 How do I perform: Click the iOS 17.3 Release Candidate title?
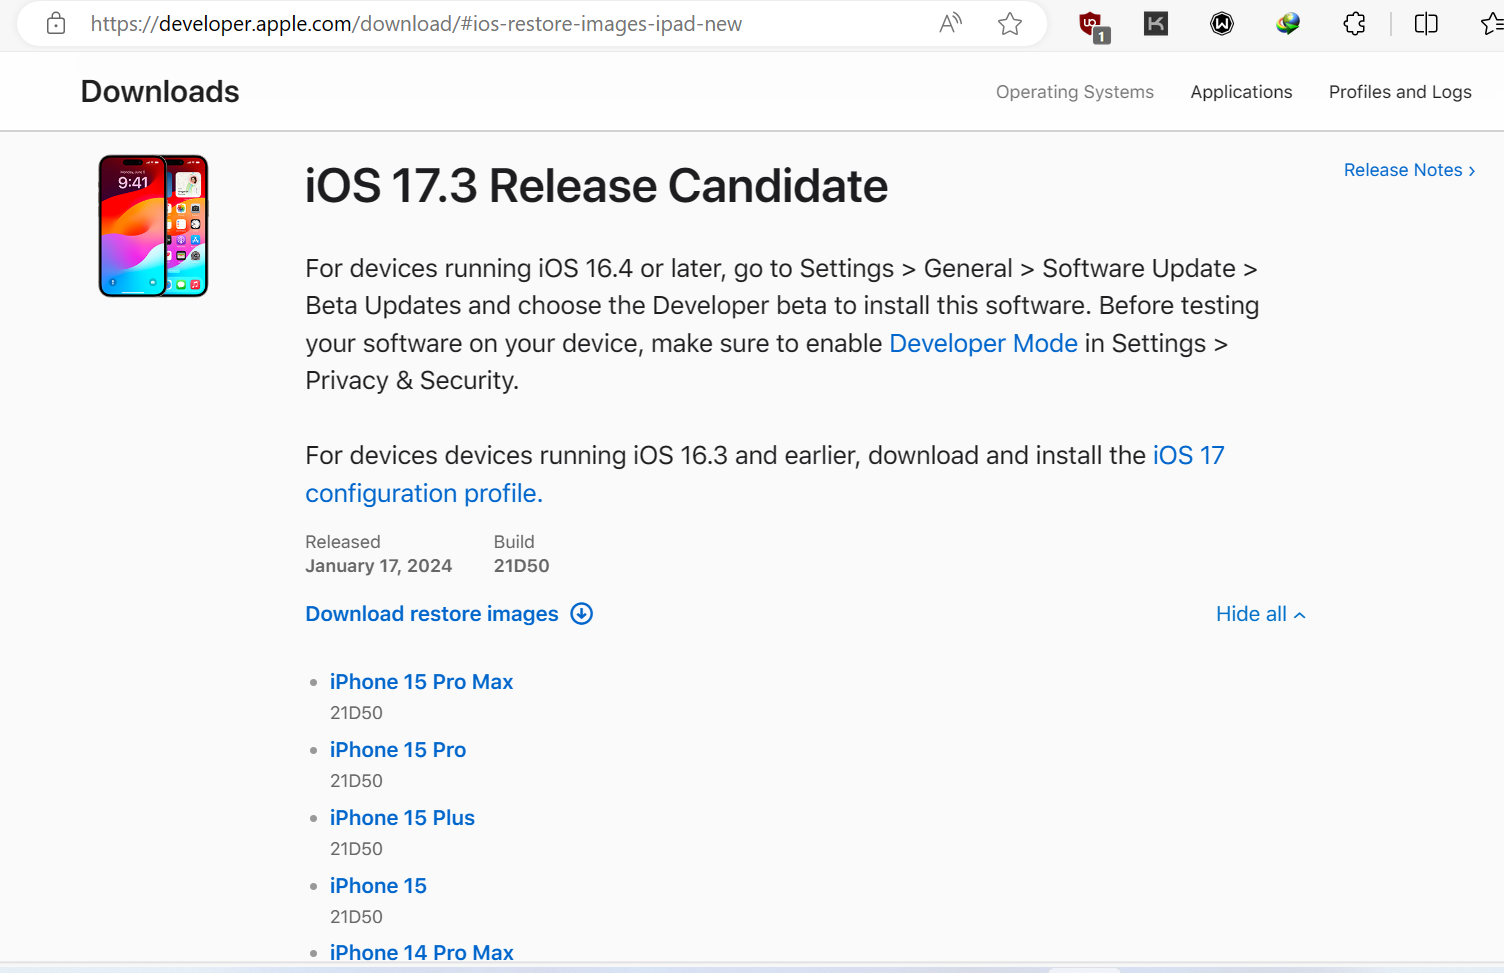point(596,186)
